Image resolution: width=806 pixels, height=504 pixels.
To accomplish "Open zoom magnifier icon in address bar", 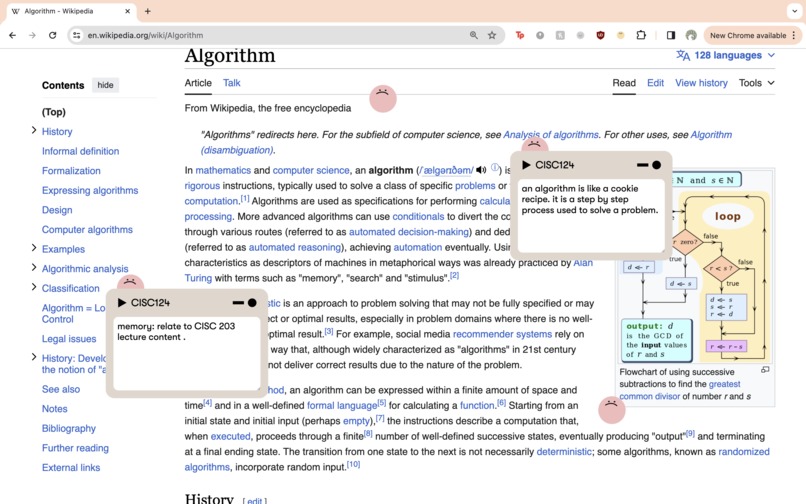I will pyautogui.click(x=473, y=35).
